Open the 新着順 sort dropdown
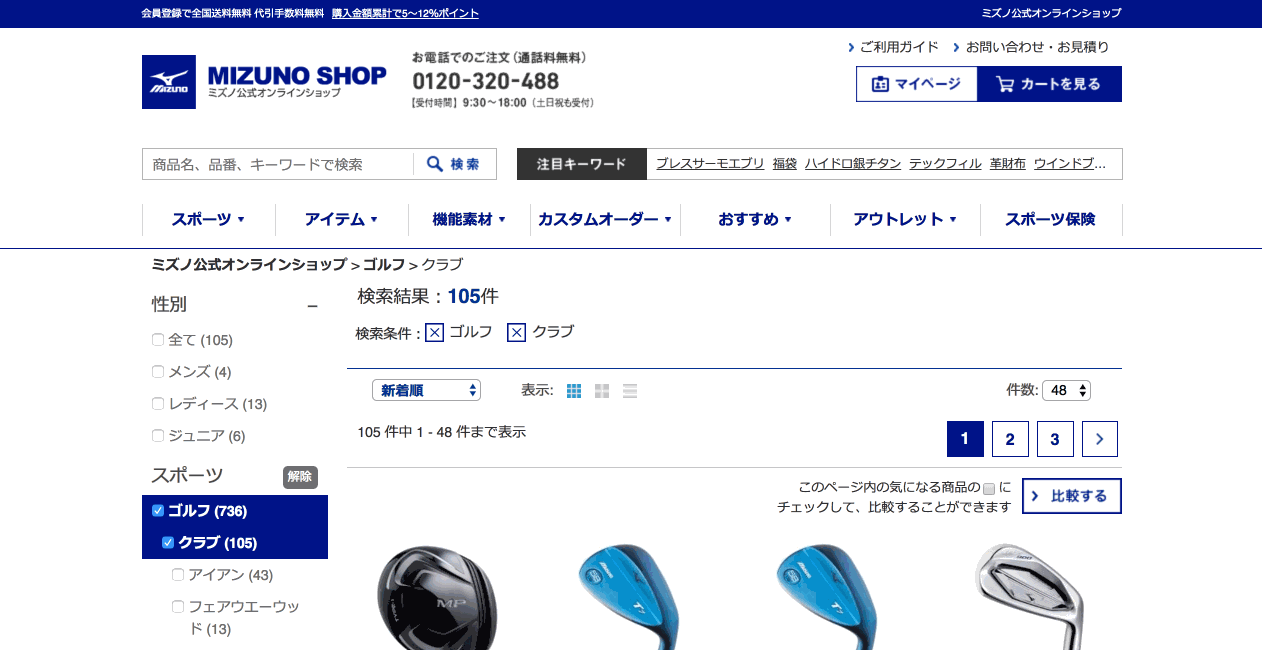Image resolution: width=1262 pixels, height=650 pixels. 426,390
